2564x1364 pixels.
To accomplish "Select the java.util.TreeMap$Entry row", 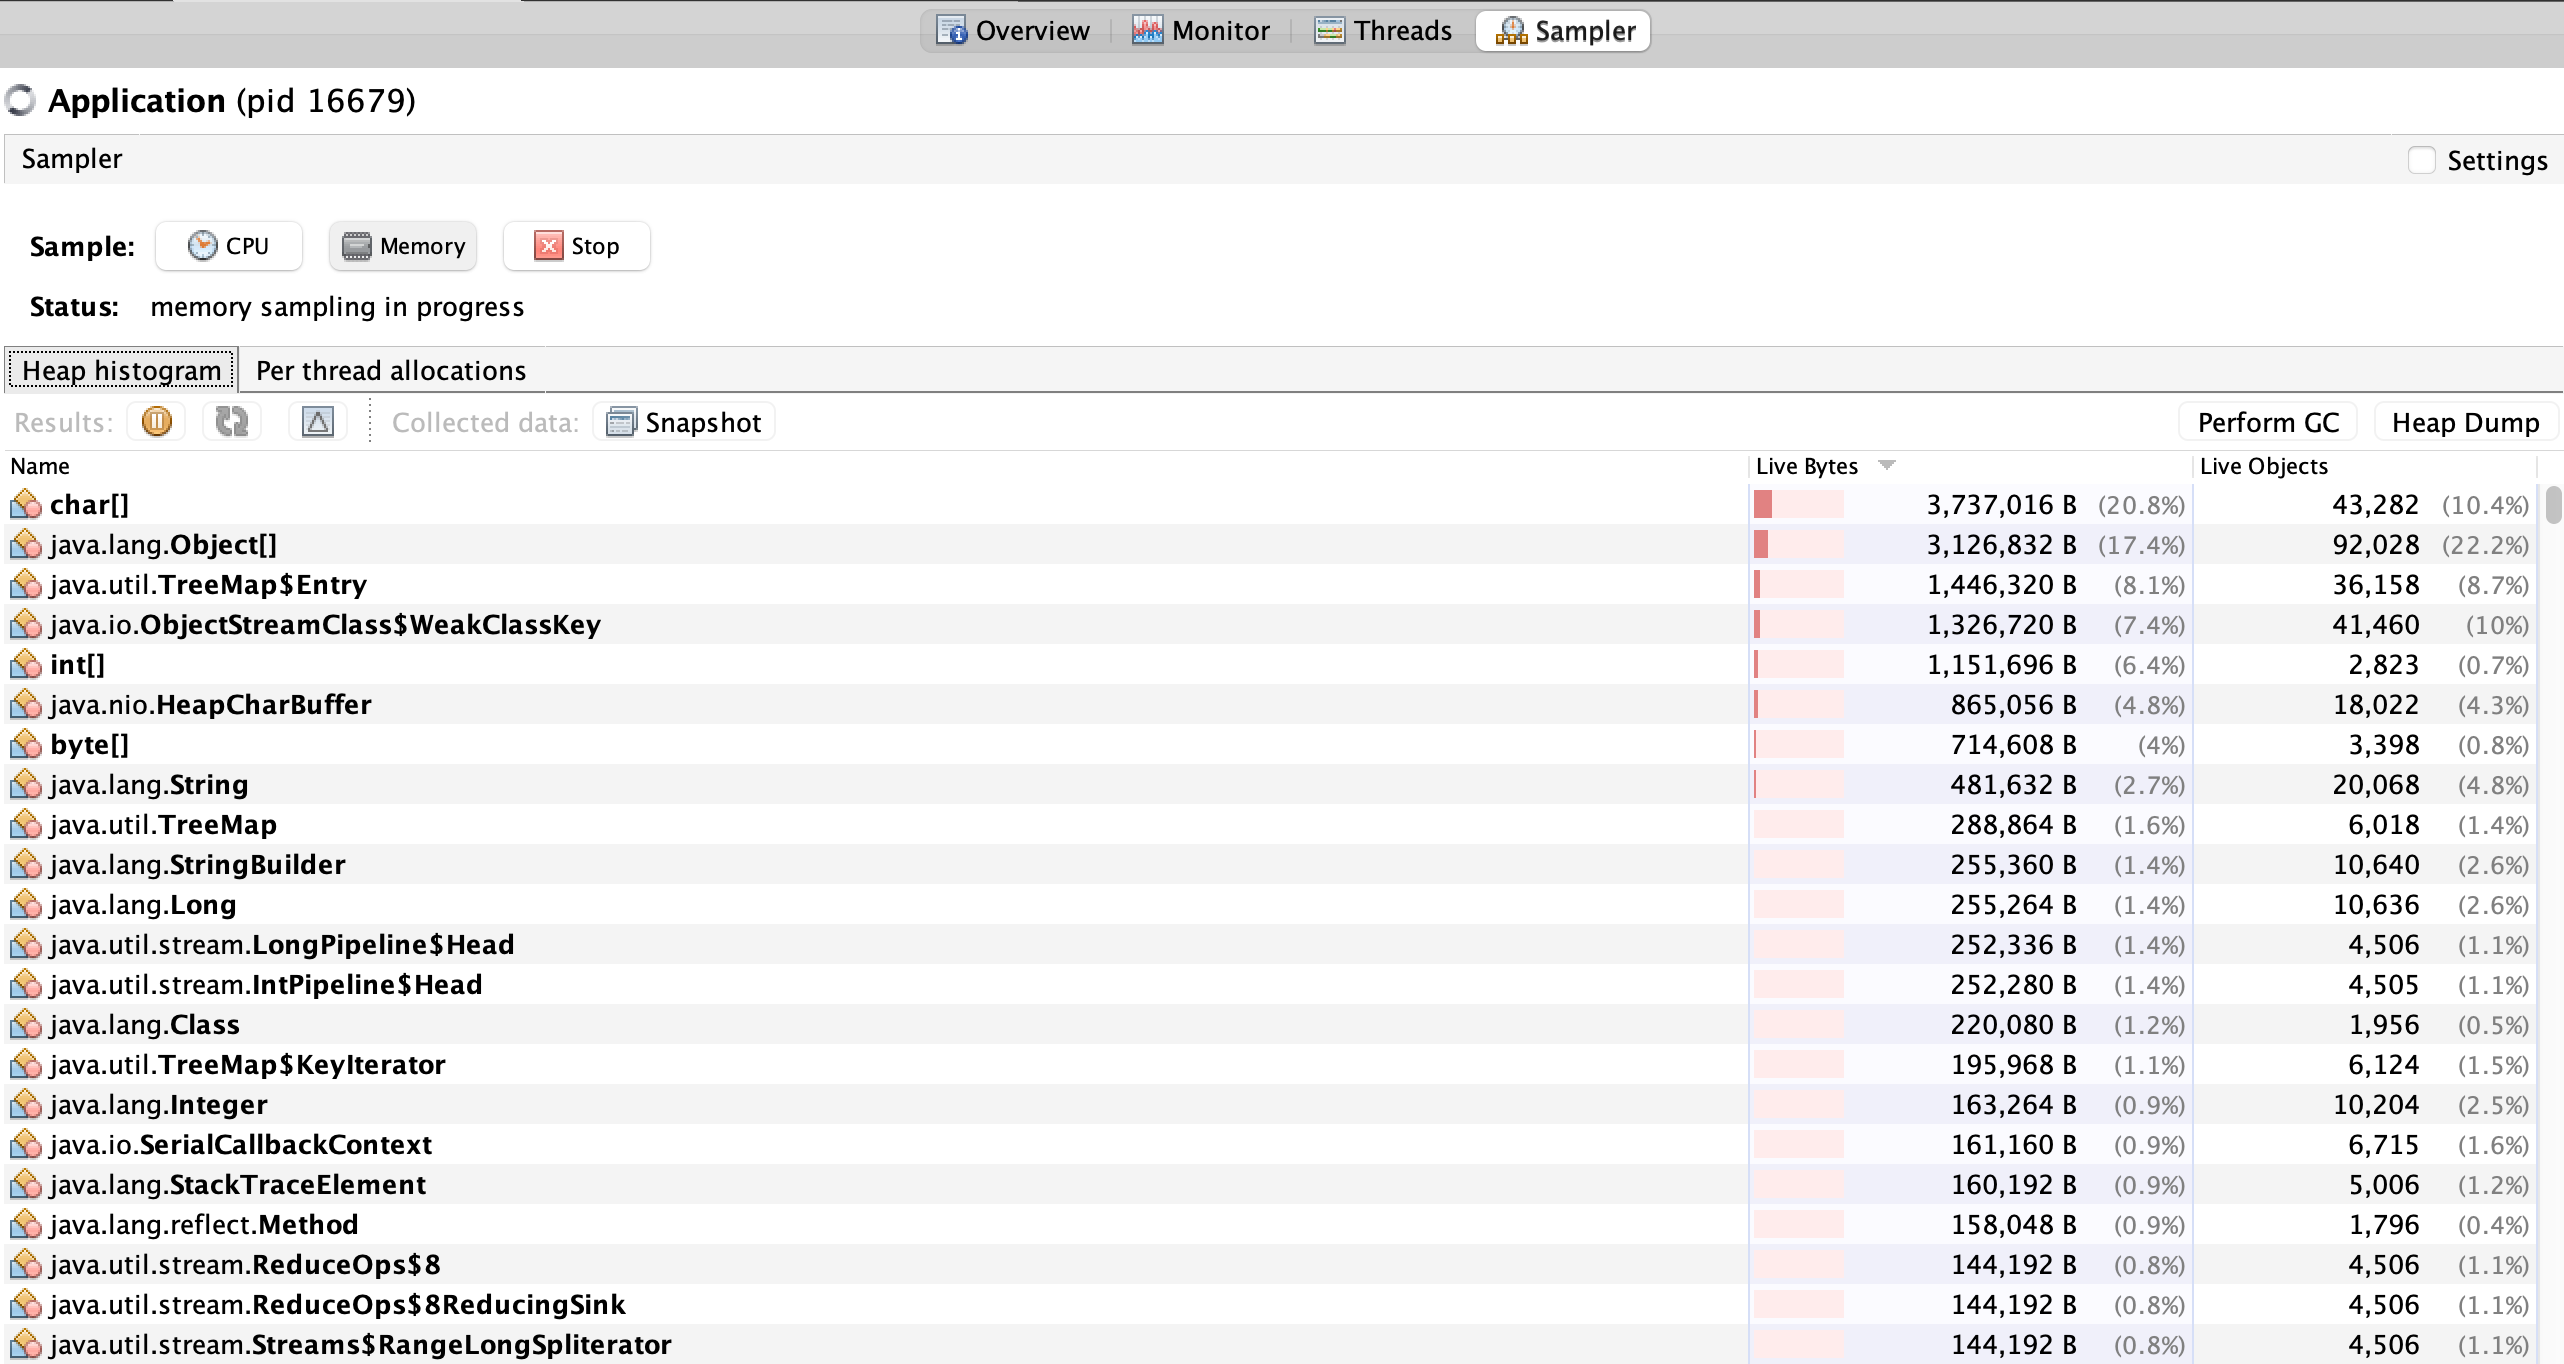I will click(x=208, y=585).
